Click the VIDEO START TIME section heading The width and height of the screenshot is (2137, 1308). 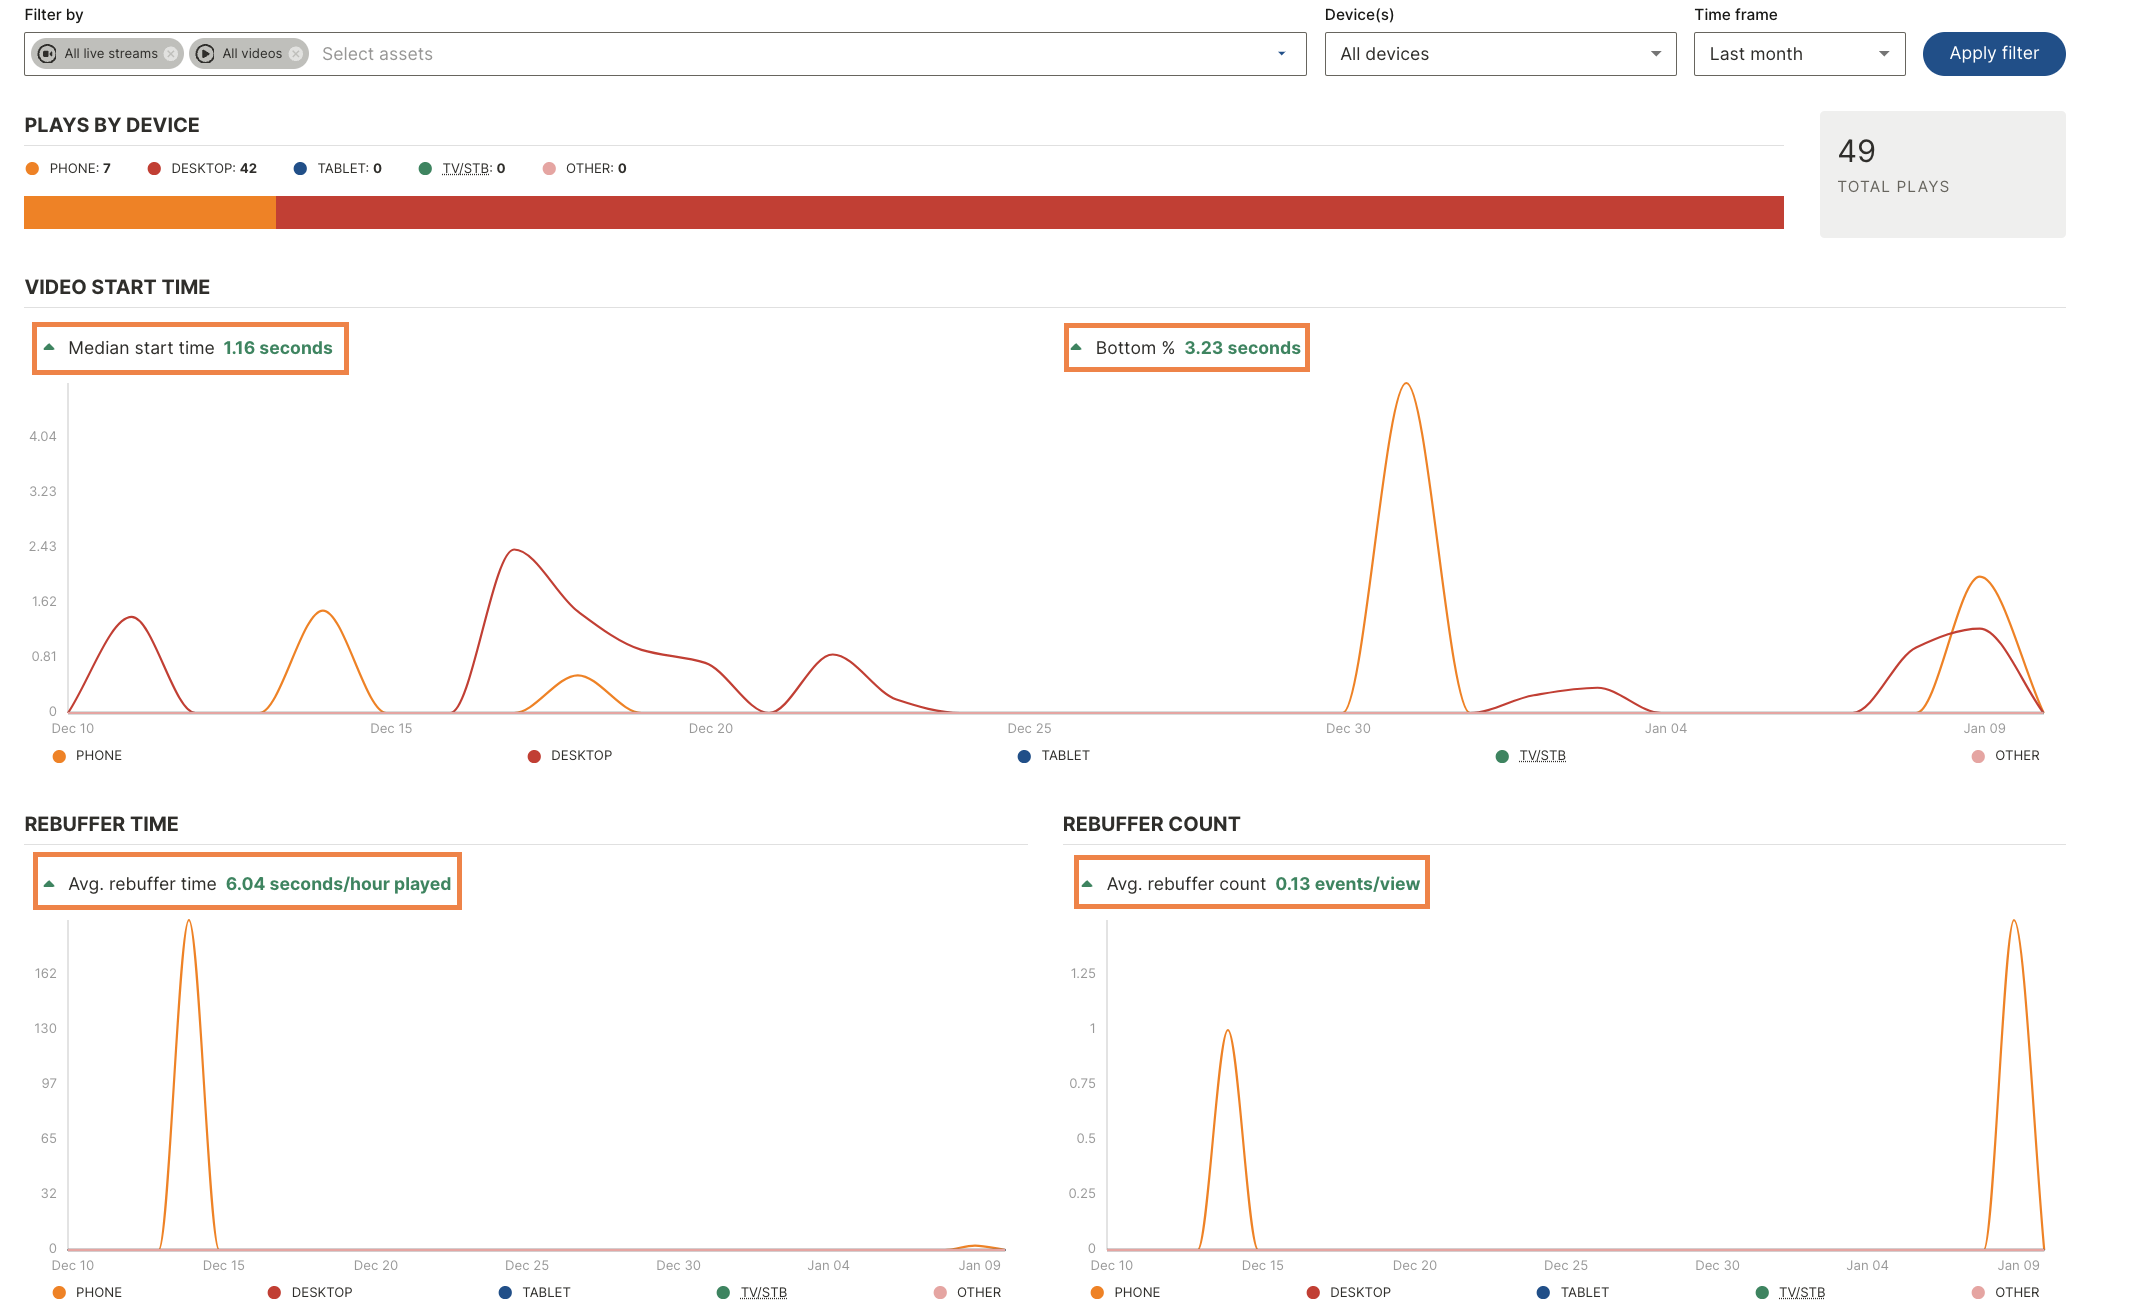[117, 287]
